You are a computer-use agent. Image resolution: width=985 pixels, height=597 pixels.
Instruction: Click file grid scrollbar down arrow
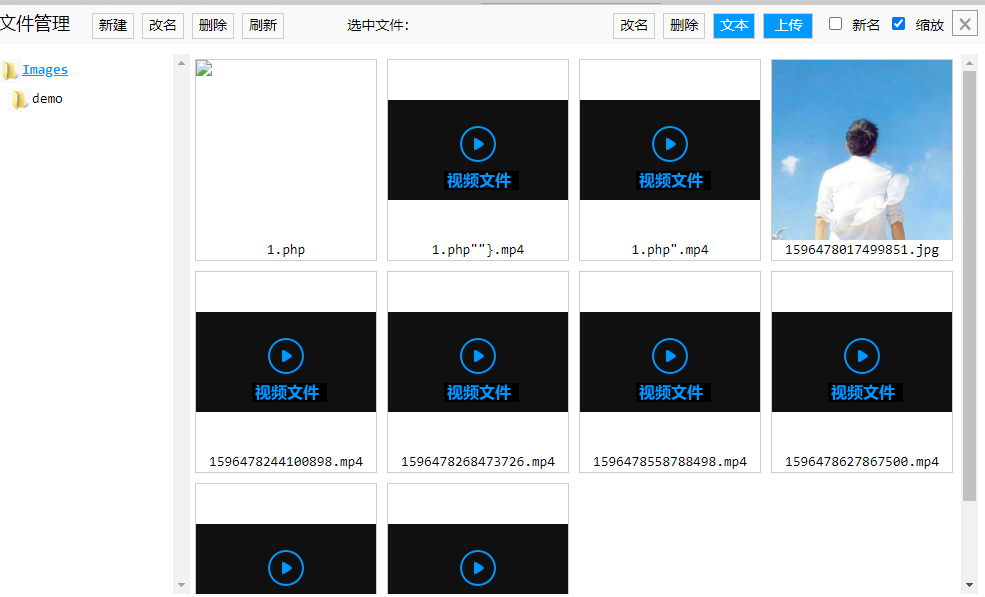coord(969,585)
